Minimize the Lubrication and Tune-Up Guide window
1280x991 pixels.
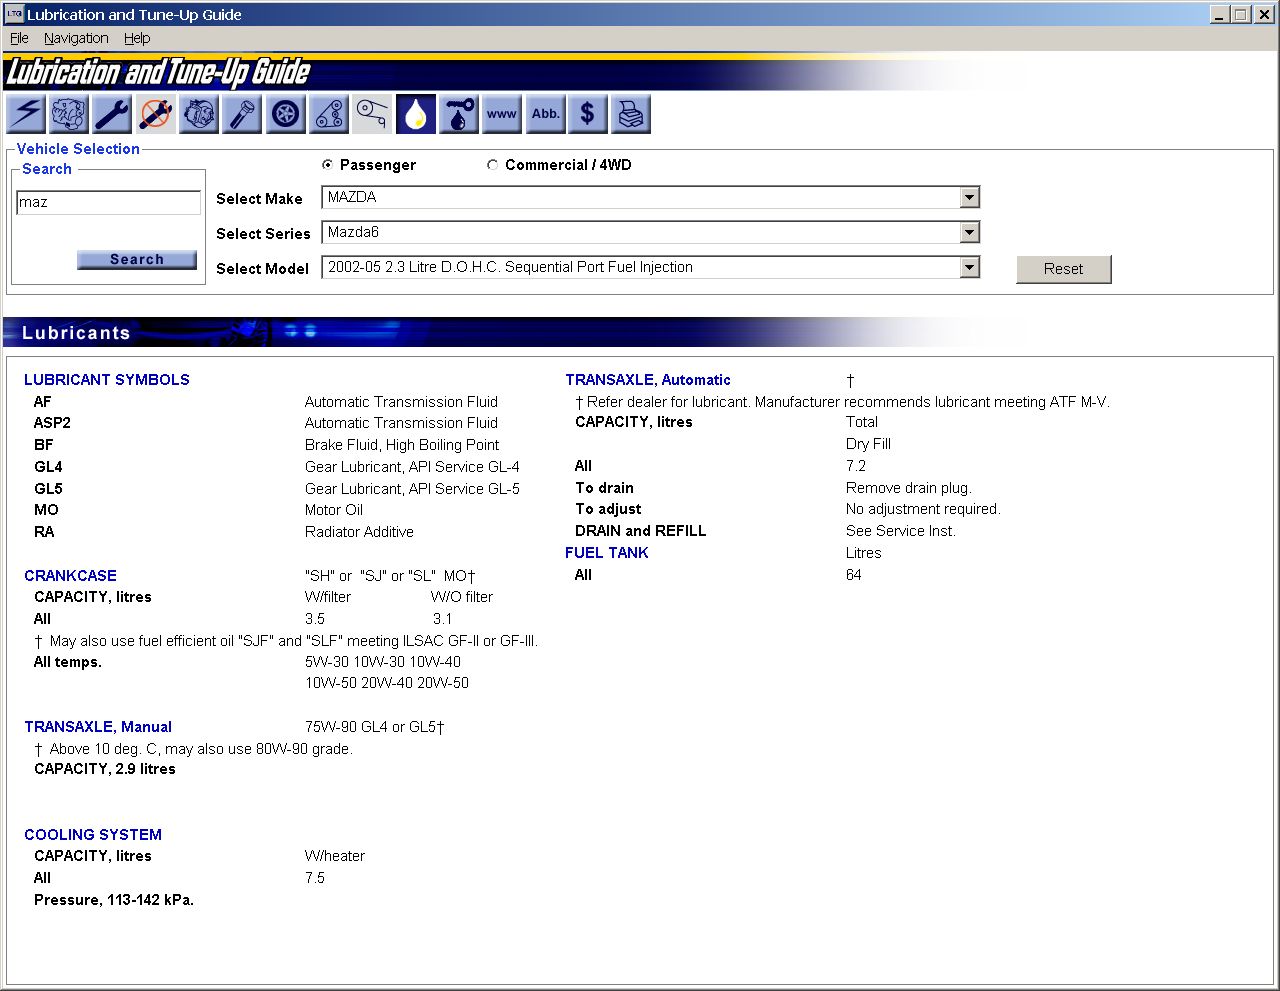[1220, 14]
